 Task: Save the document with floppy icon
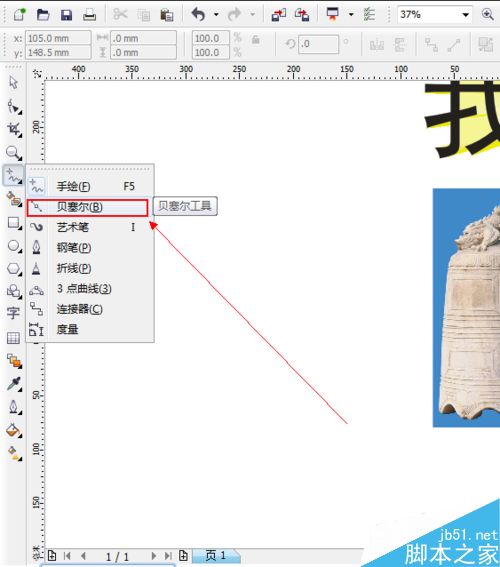pos(66,14)
